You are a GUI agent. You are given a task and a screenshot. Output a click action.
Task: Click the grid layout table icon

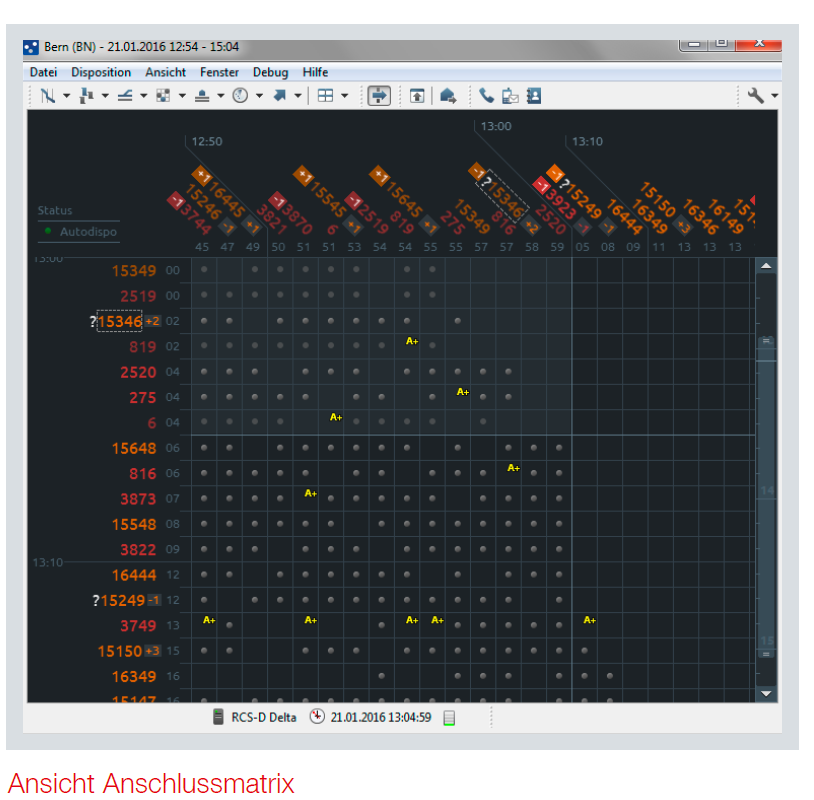pyautogui.click(x=325, y=96)
